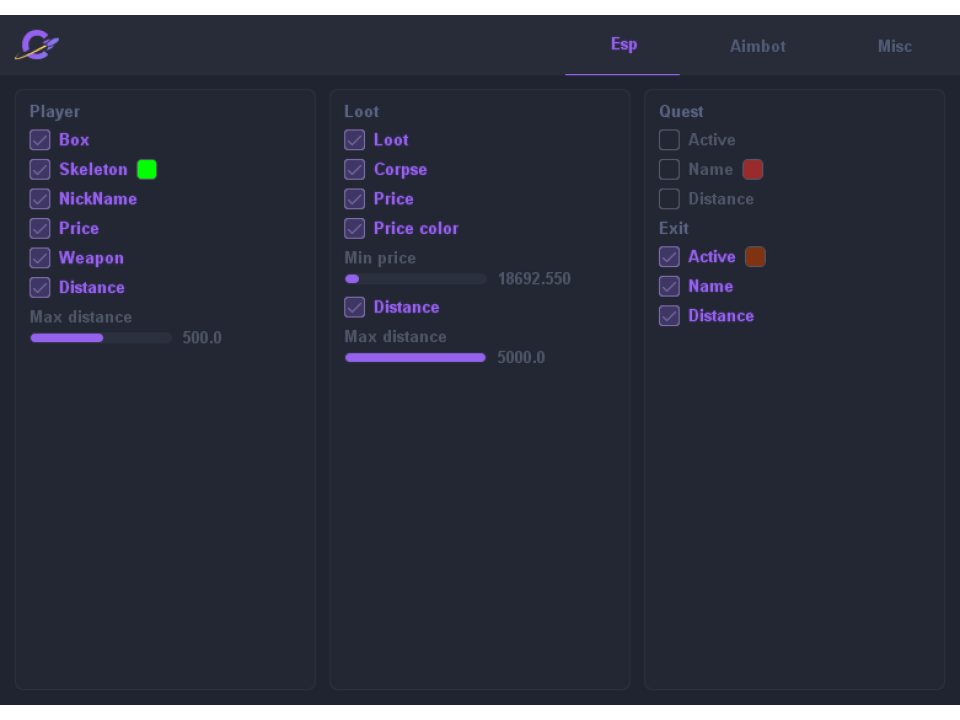Viewport: 960px width, 720px height.
Task: Click the Player section heading
Action: pyautogui.click(x=54, y=111)
